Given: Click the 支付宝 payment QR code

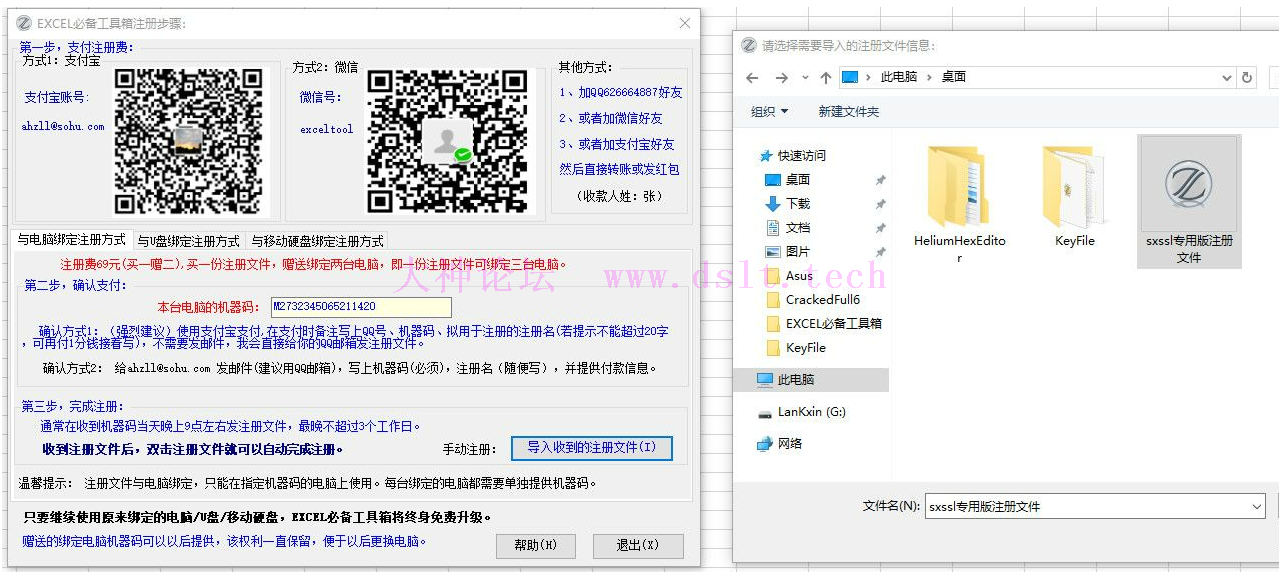Looking at the screenshot, I should 189,141.
